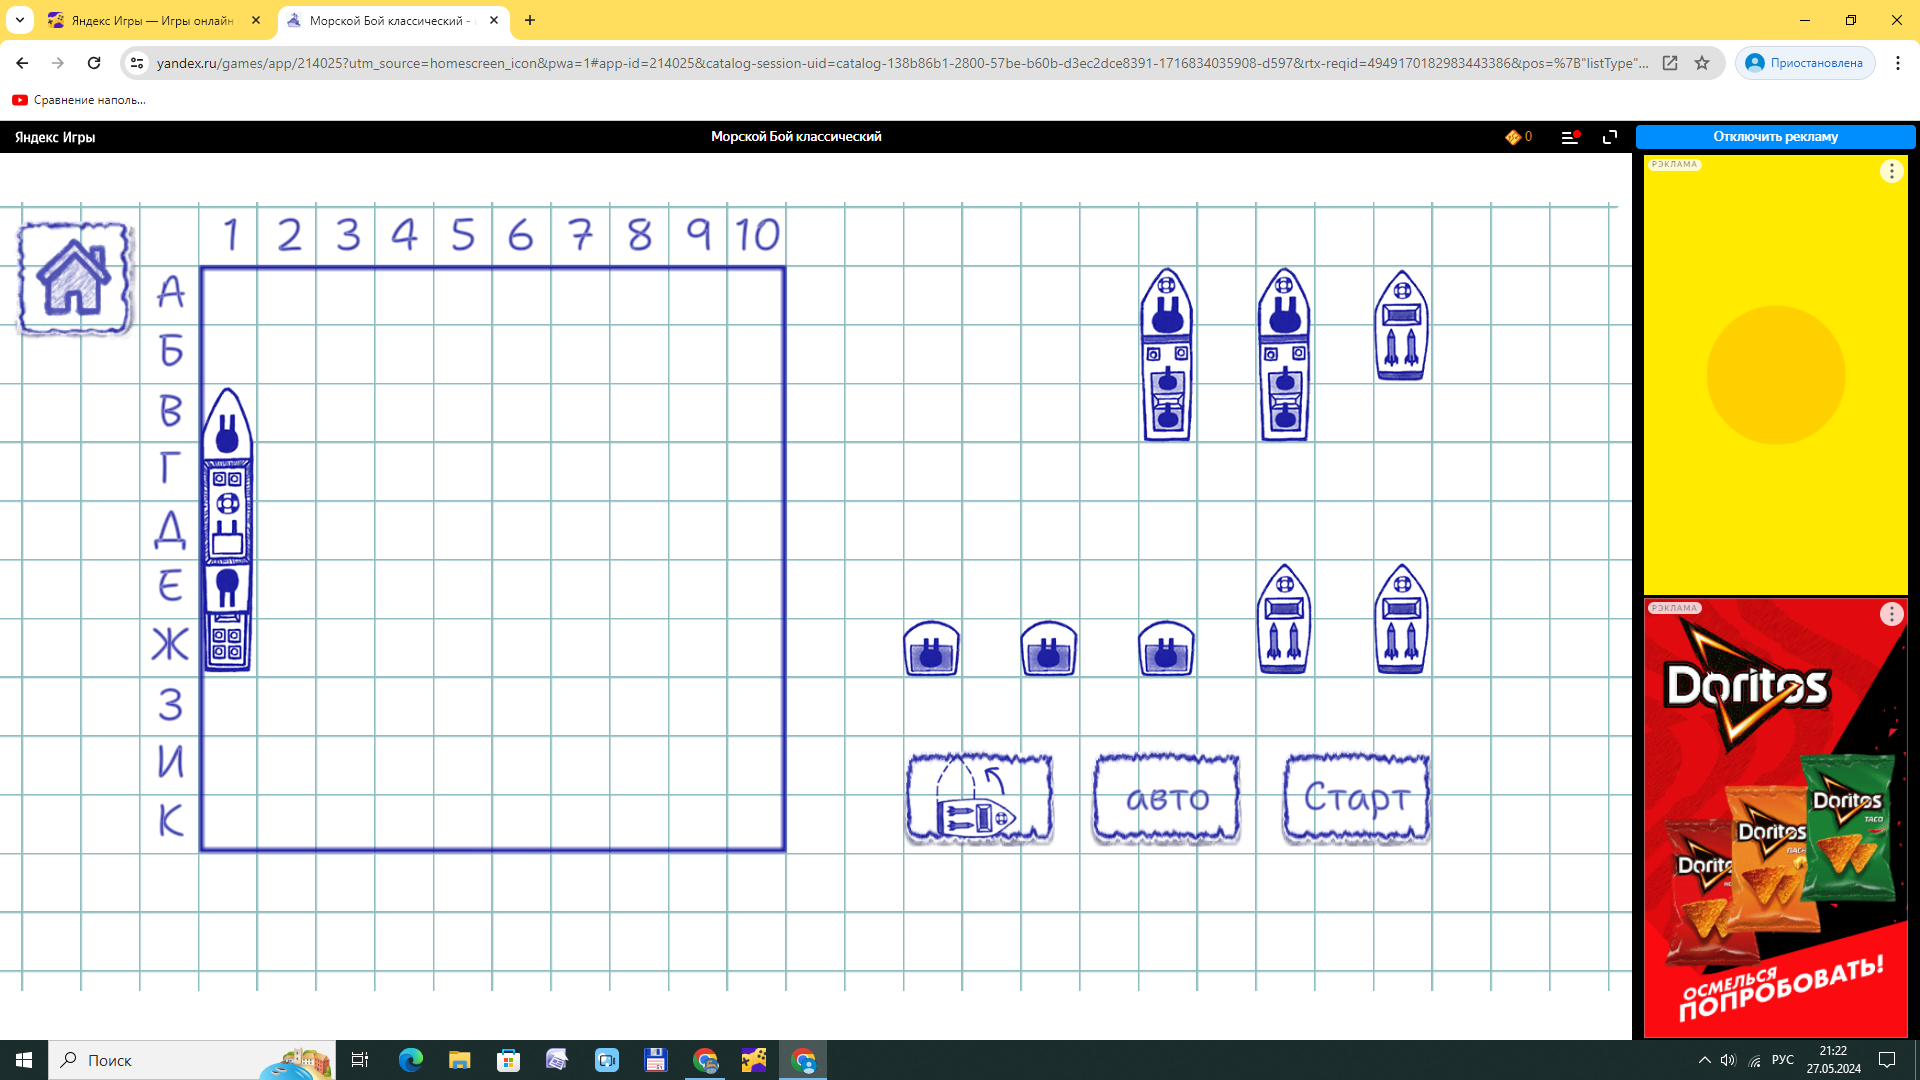Select the top-right two-deck ship
Image resolution: width=1920 pixels, height=1080 pixels.
[1401, 325]
